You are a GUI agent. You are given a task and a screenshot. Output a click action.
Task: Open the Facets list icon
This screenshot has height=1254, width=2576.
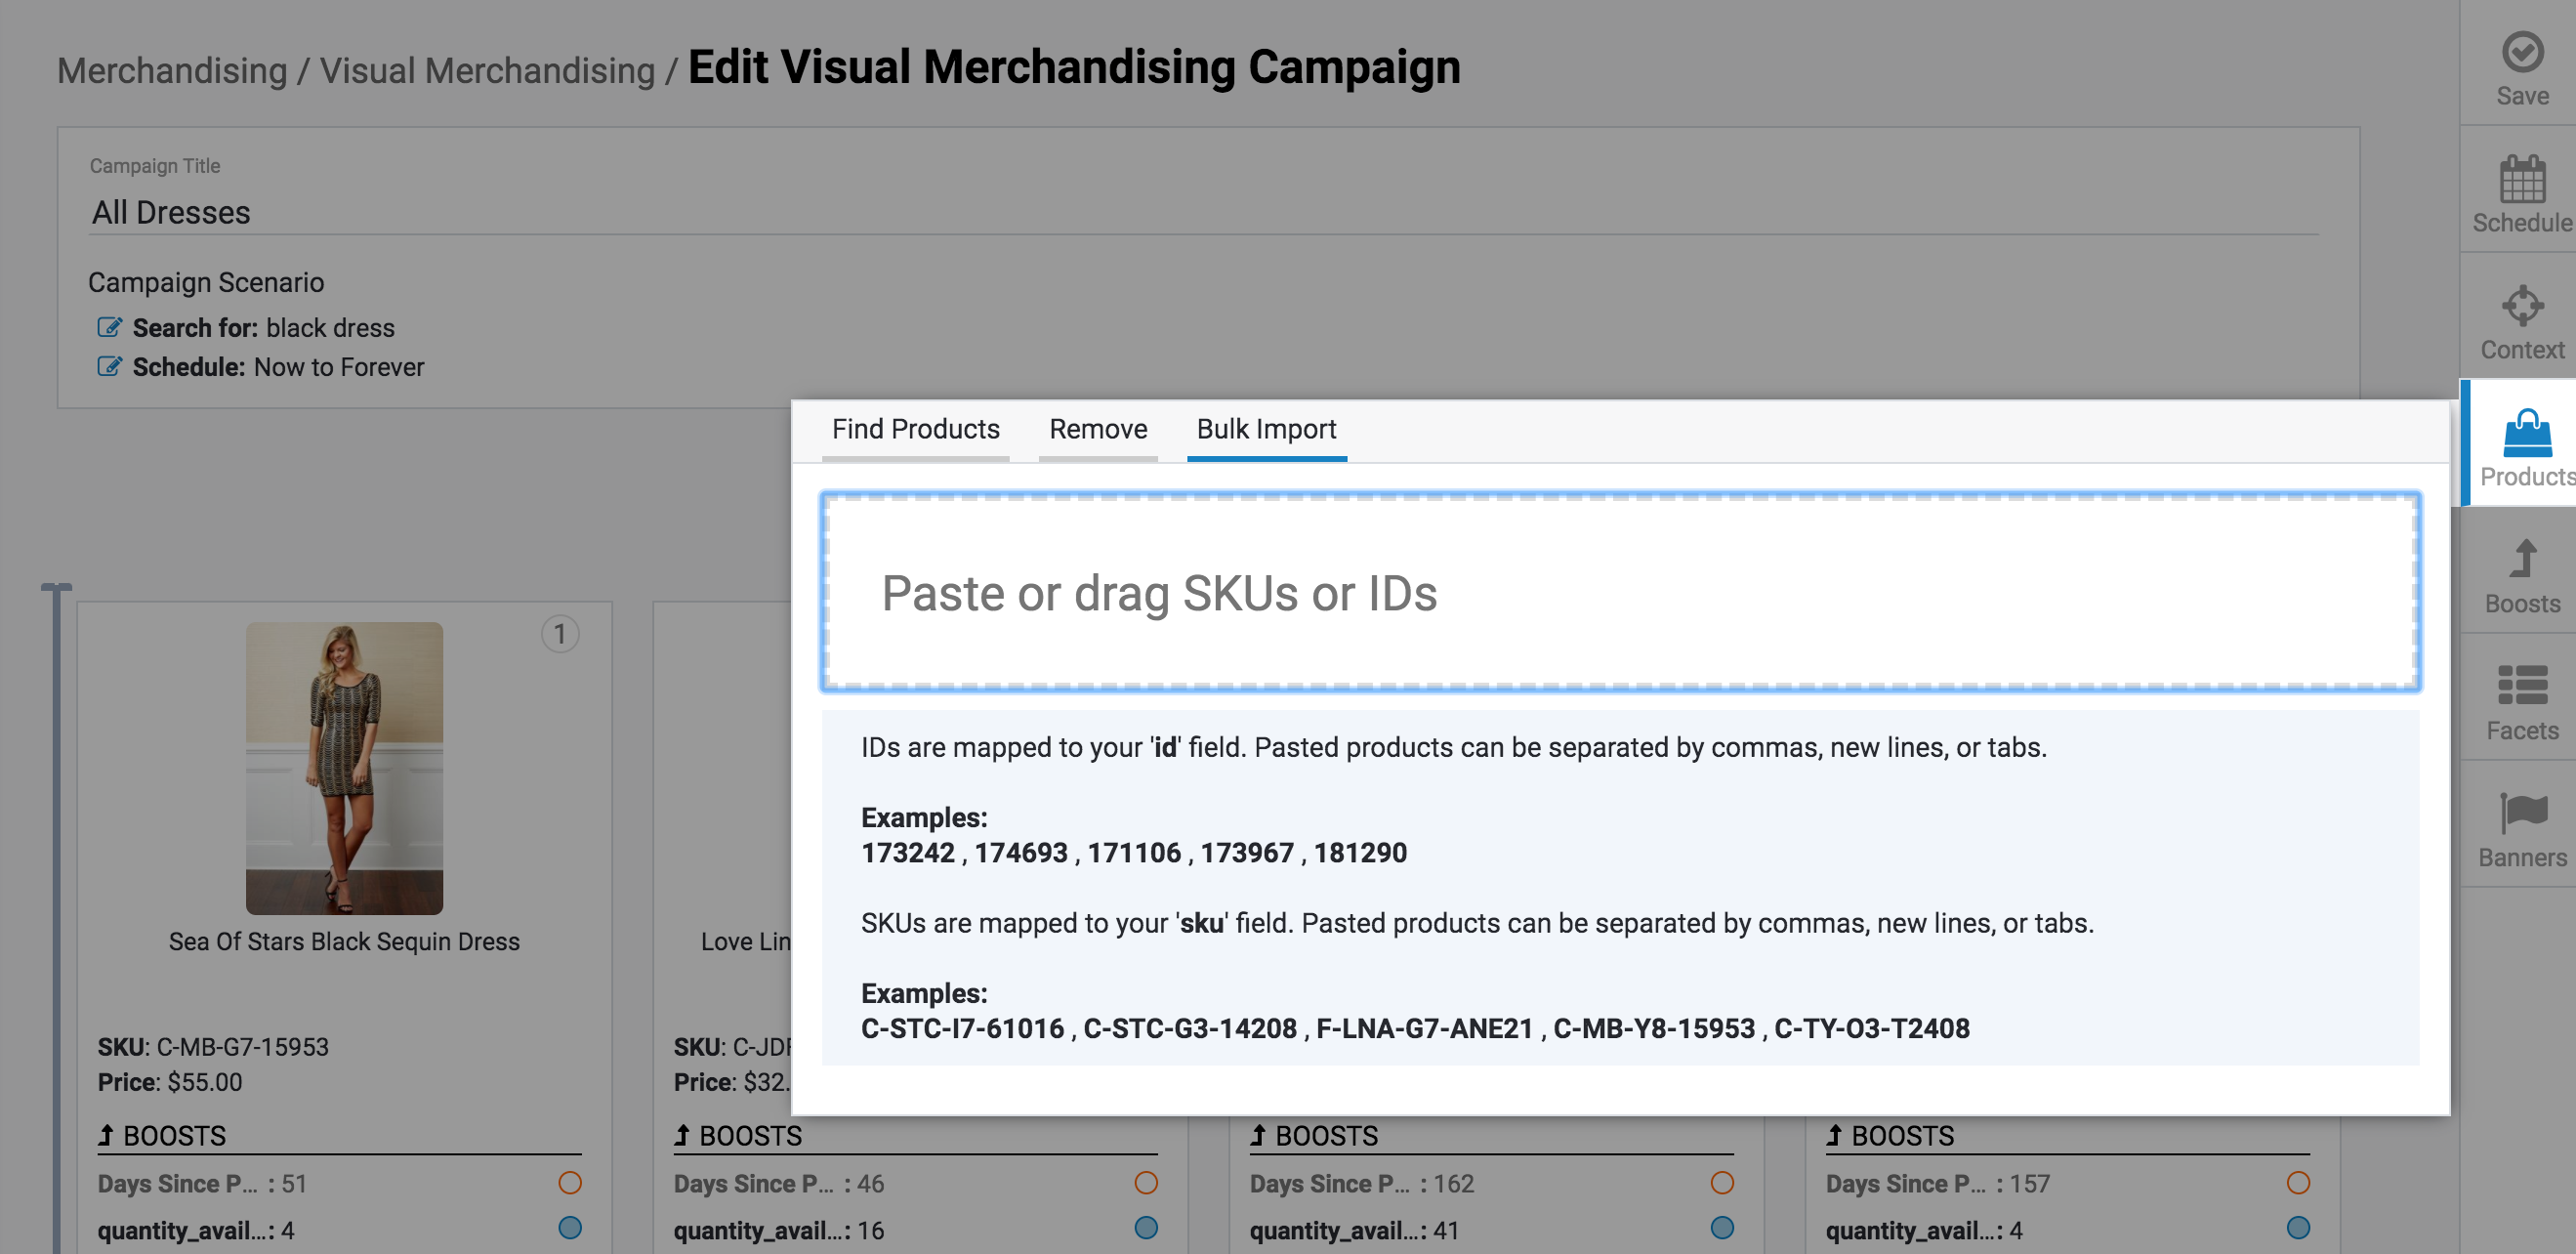click(2521, 686)
